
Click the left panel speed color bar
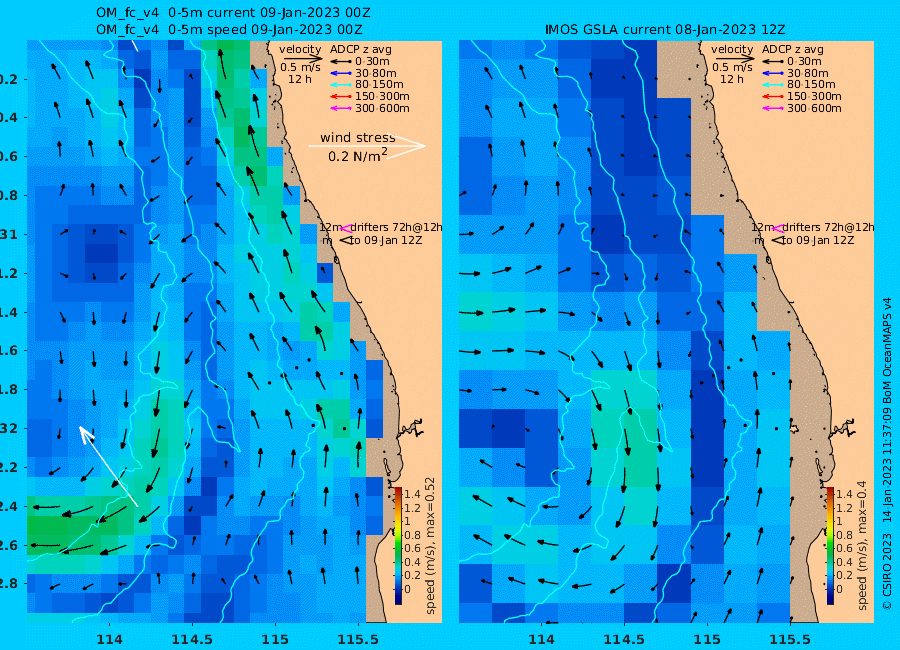click(398, 546)
